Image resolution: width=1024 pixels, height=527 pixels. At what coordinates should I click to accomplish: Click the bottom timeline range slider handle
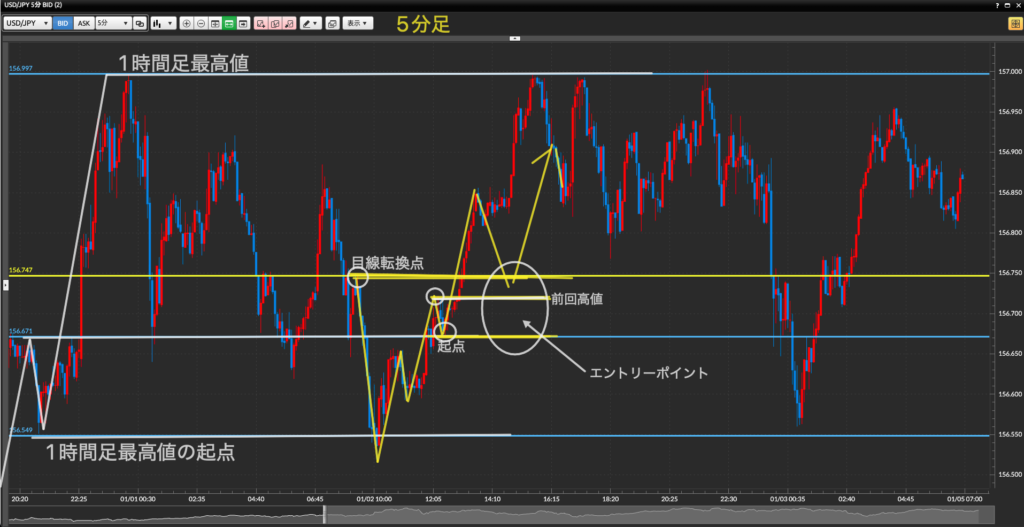pyautogui.click(x=324, y=516)
